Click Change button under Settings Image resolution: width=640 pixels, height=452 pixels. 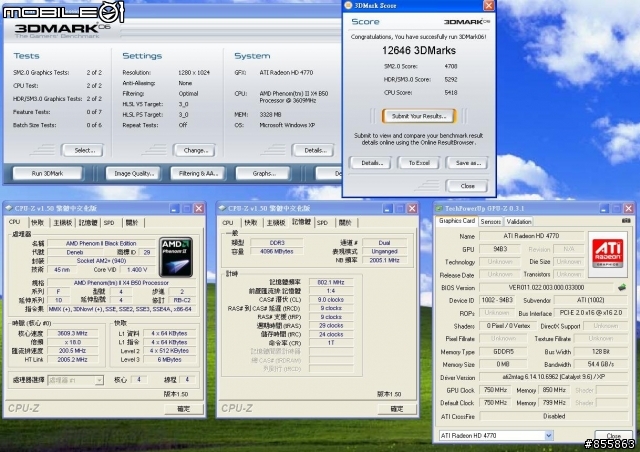pos(195,150)
